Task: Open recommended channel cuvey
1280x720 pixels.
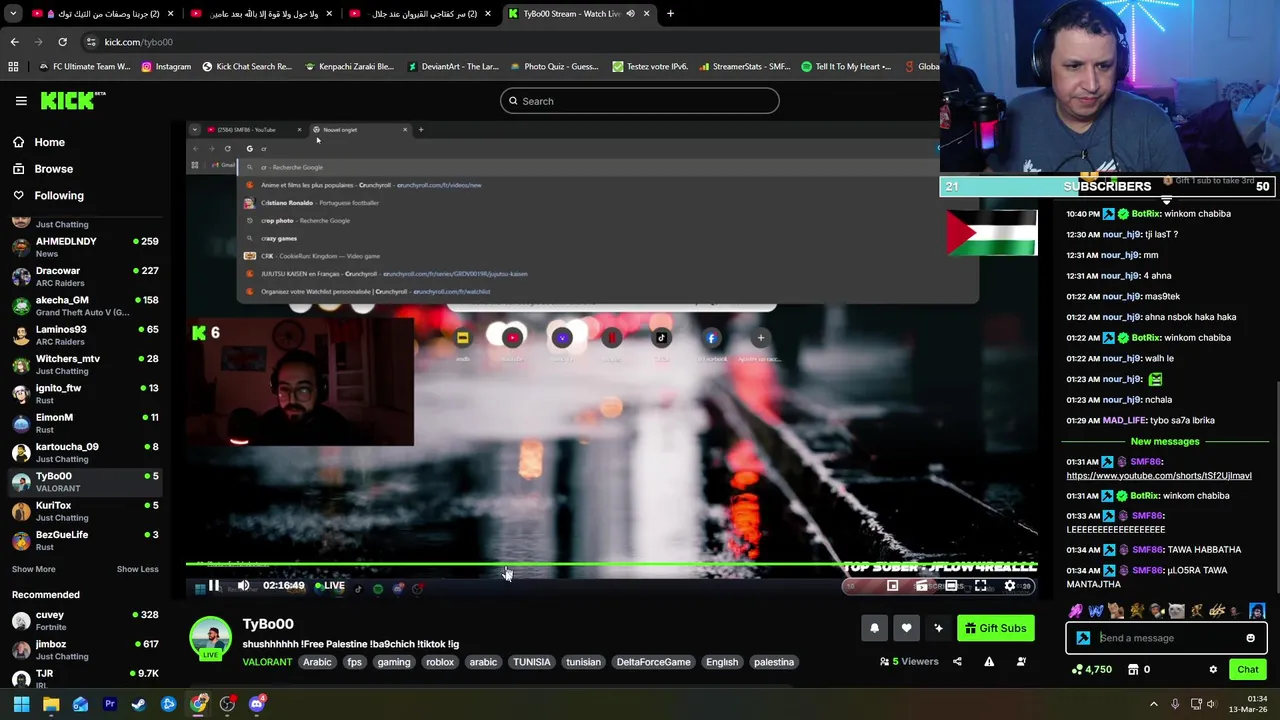Action: point(85,621)
